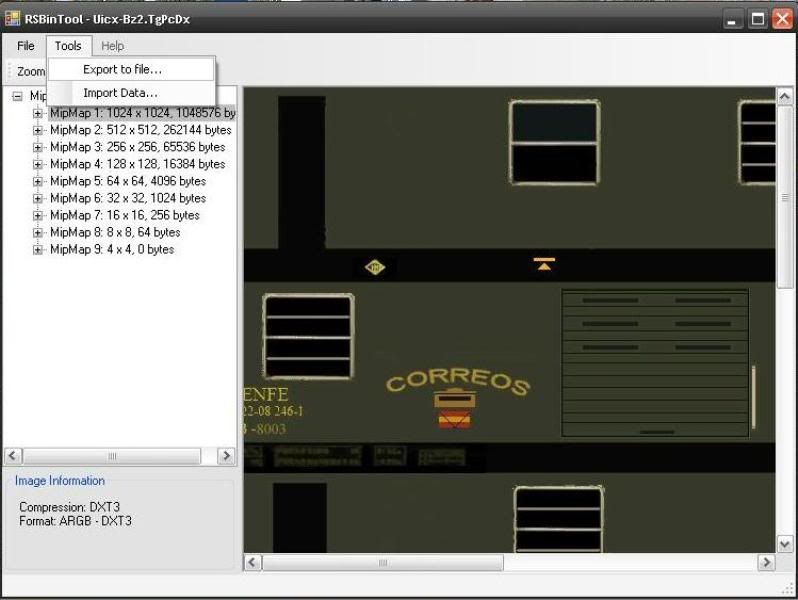798x600 pixels.
Task: Select MipMap 1: 1024 x 1024 row
Action: (142, 113)
